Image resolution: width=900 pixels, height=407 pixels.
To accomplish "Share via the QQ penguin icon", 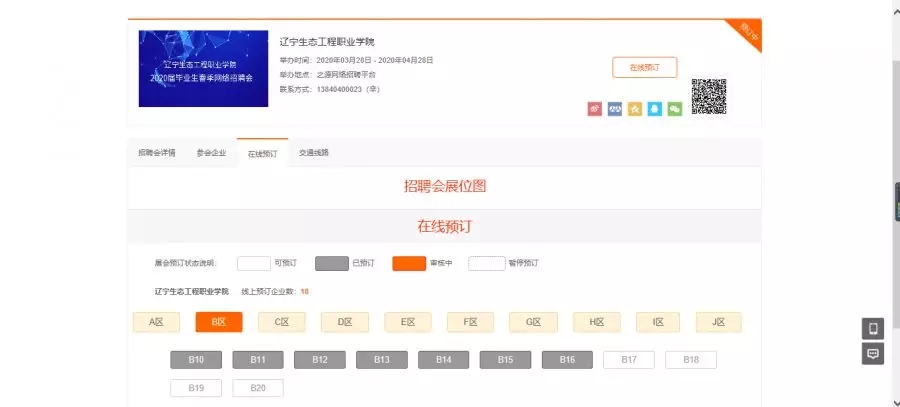I will pos(655,109).
